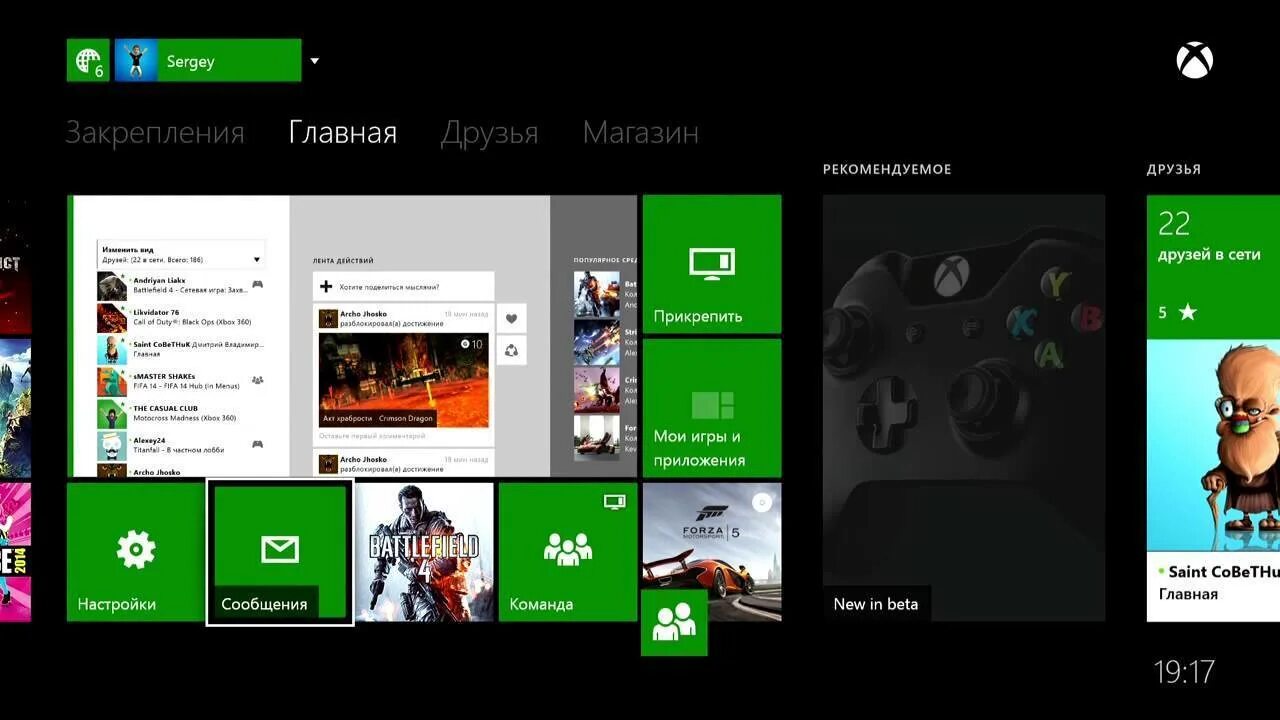Image resolution: width=1280 pixels, height=720 pixels.
Task: Switch to the Главная tab
Action: [x=343, y=132]
